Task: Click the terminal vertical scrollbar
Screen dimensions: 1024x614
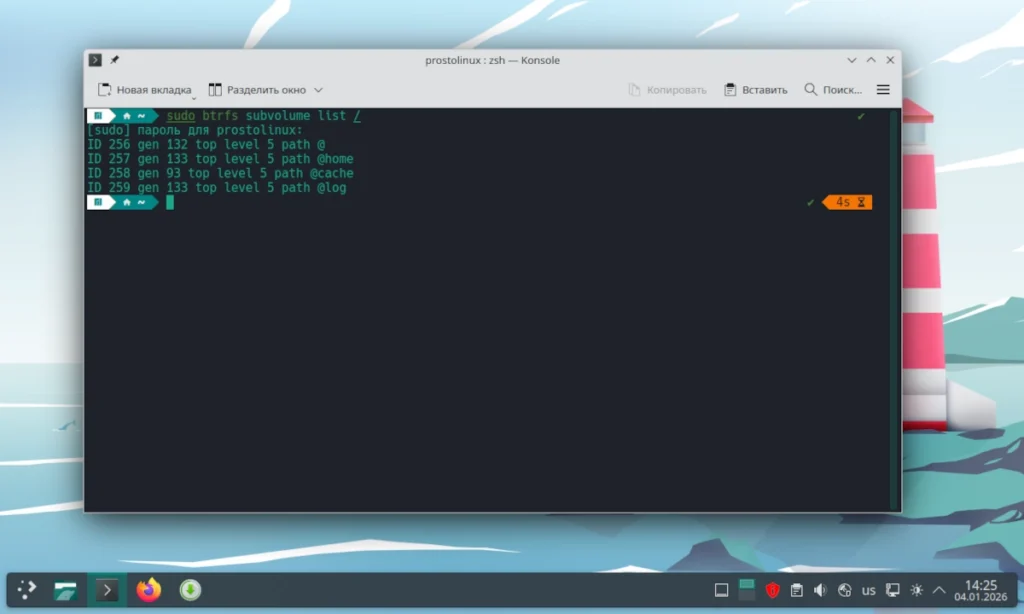Action: coord(894,310)
